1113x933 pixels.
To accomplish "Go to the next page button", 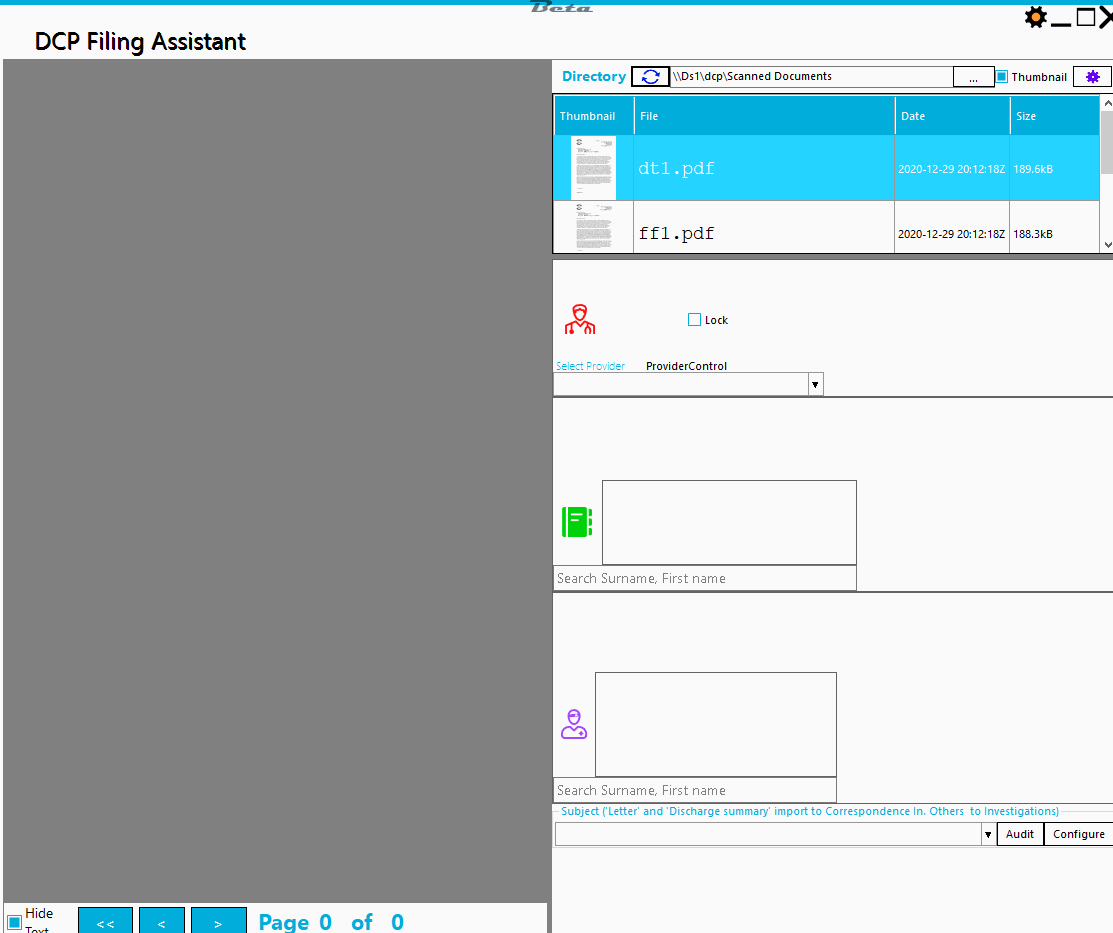I will pos(218,923).
